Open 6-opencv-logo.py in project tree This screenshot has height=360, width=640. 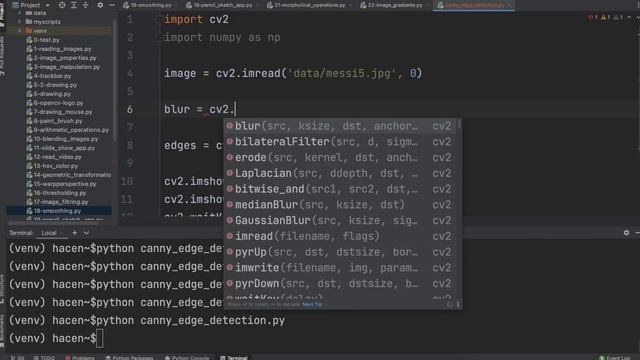click(x=55, y=103)
